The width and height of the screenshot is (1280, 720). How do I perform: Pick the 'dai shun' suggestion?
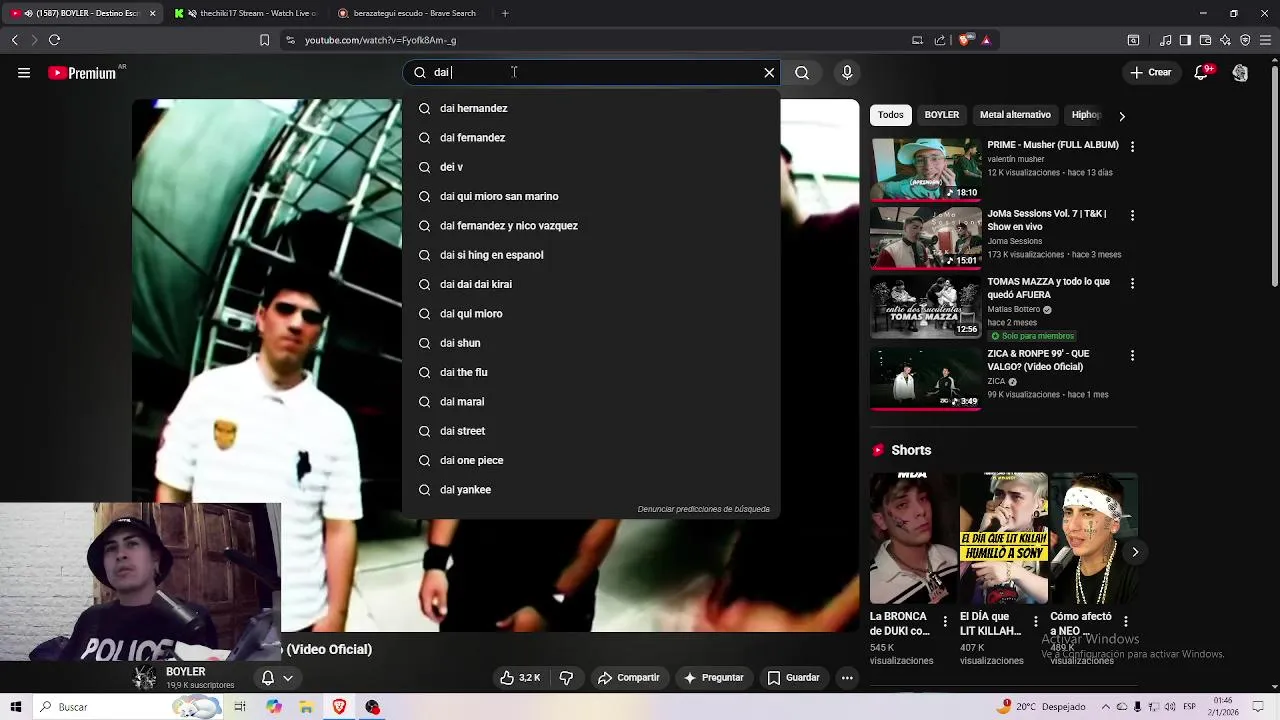(x=591, y=343)
